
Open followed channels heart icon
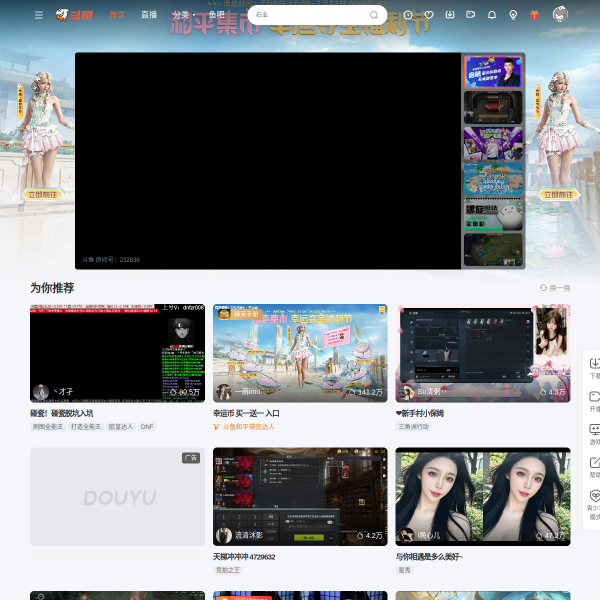pyautogui.click(x=429, y=15)
